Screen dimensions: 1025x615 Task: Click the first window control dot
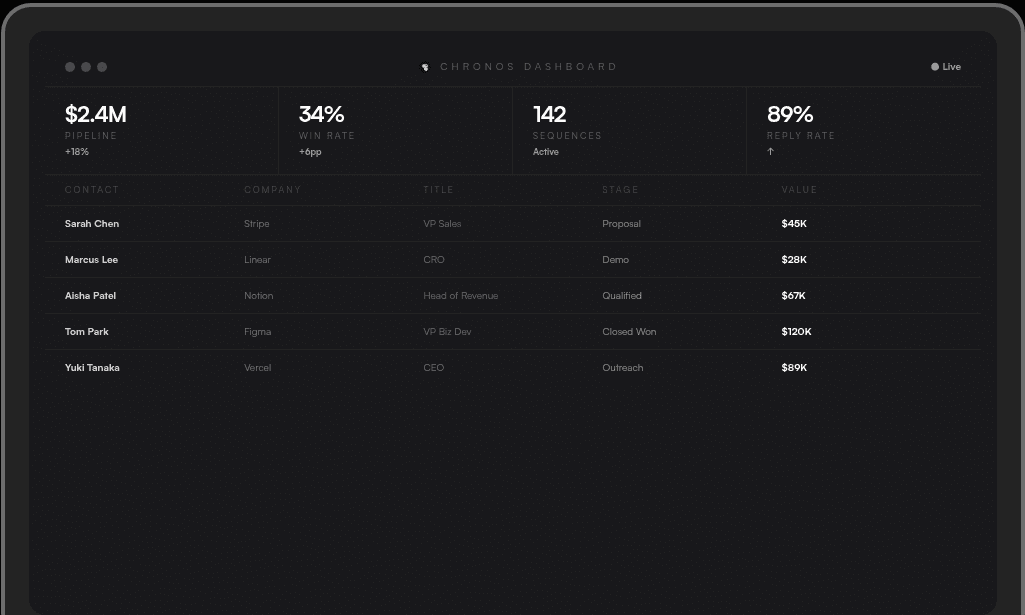click(70, 67)
